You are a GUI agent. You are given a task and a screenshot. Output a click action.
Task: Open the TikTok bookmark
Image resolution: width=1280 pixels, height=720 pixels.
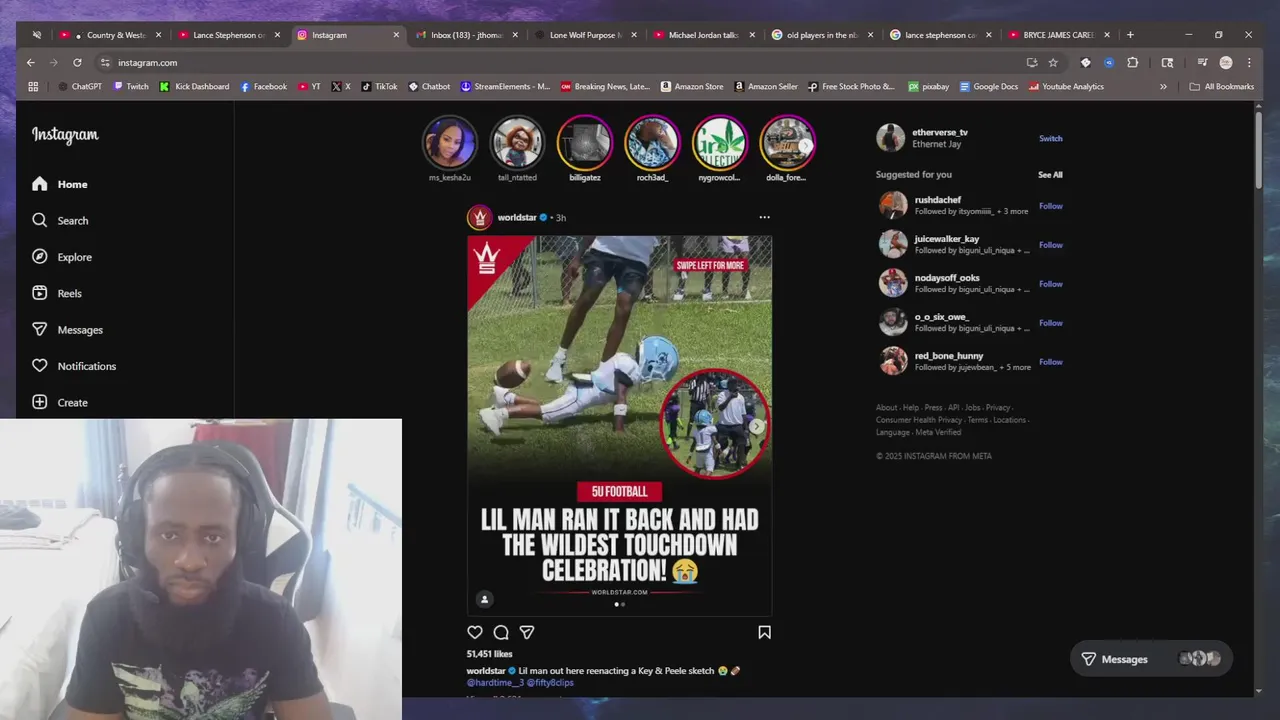(x=379, y=87)
